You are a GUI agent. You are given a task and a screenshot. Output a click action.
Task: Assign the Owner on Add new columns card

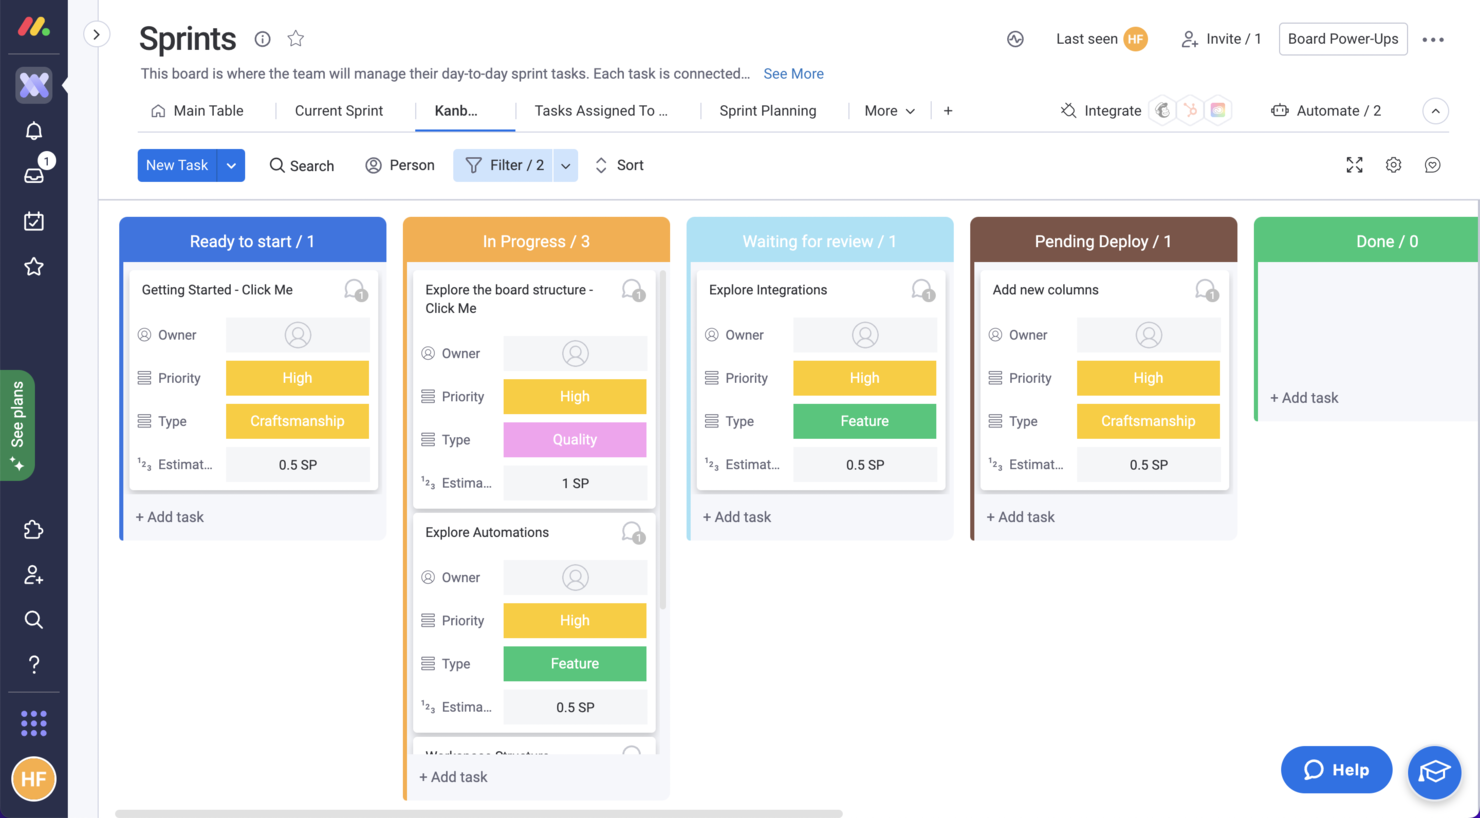pyautogui.click(x=1148, y=335)
